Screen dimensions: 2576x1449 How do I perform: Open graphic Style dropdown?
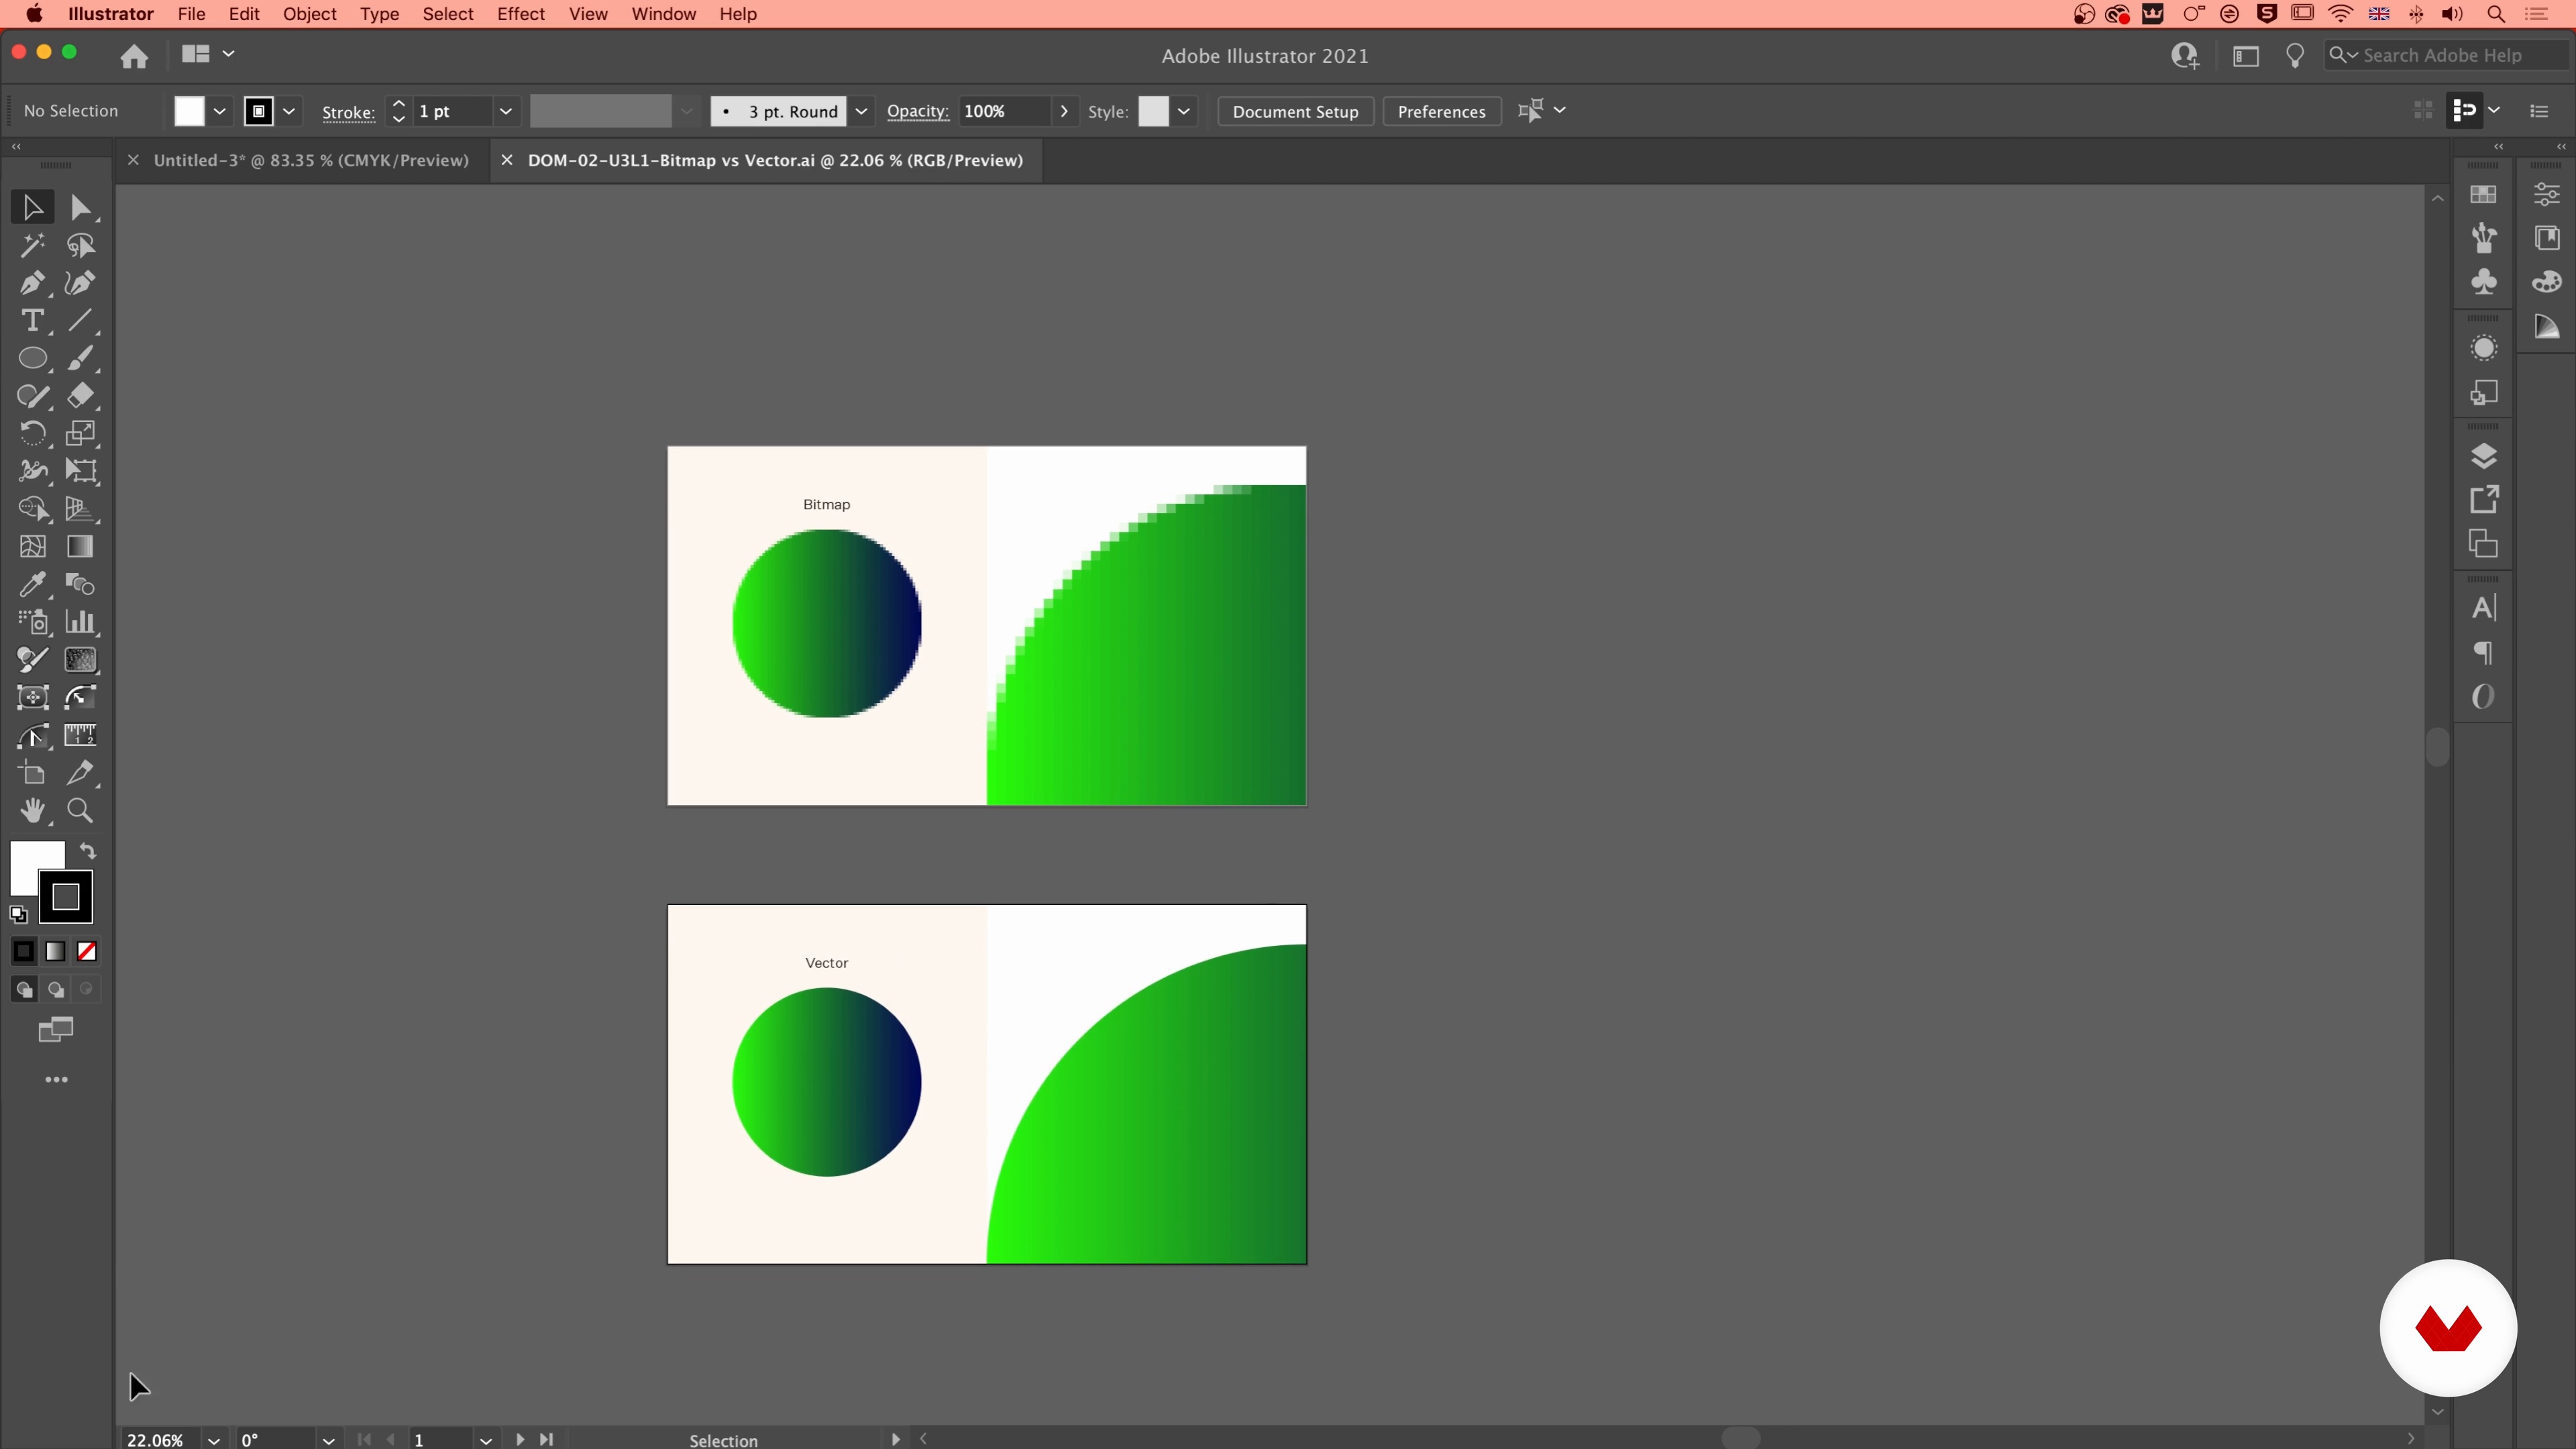coord(1184,111)
